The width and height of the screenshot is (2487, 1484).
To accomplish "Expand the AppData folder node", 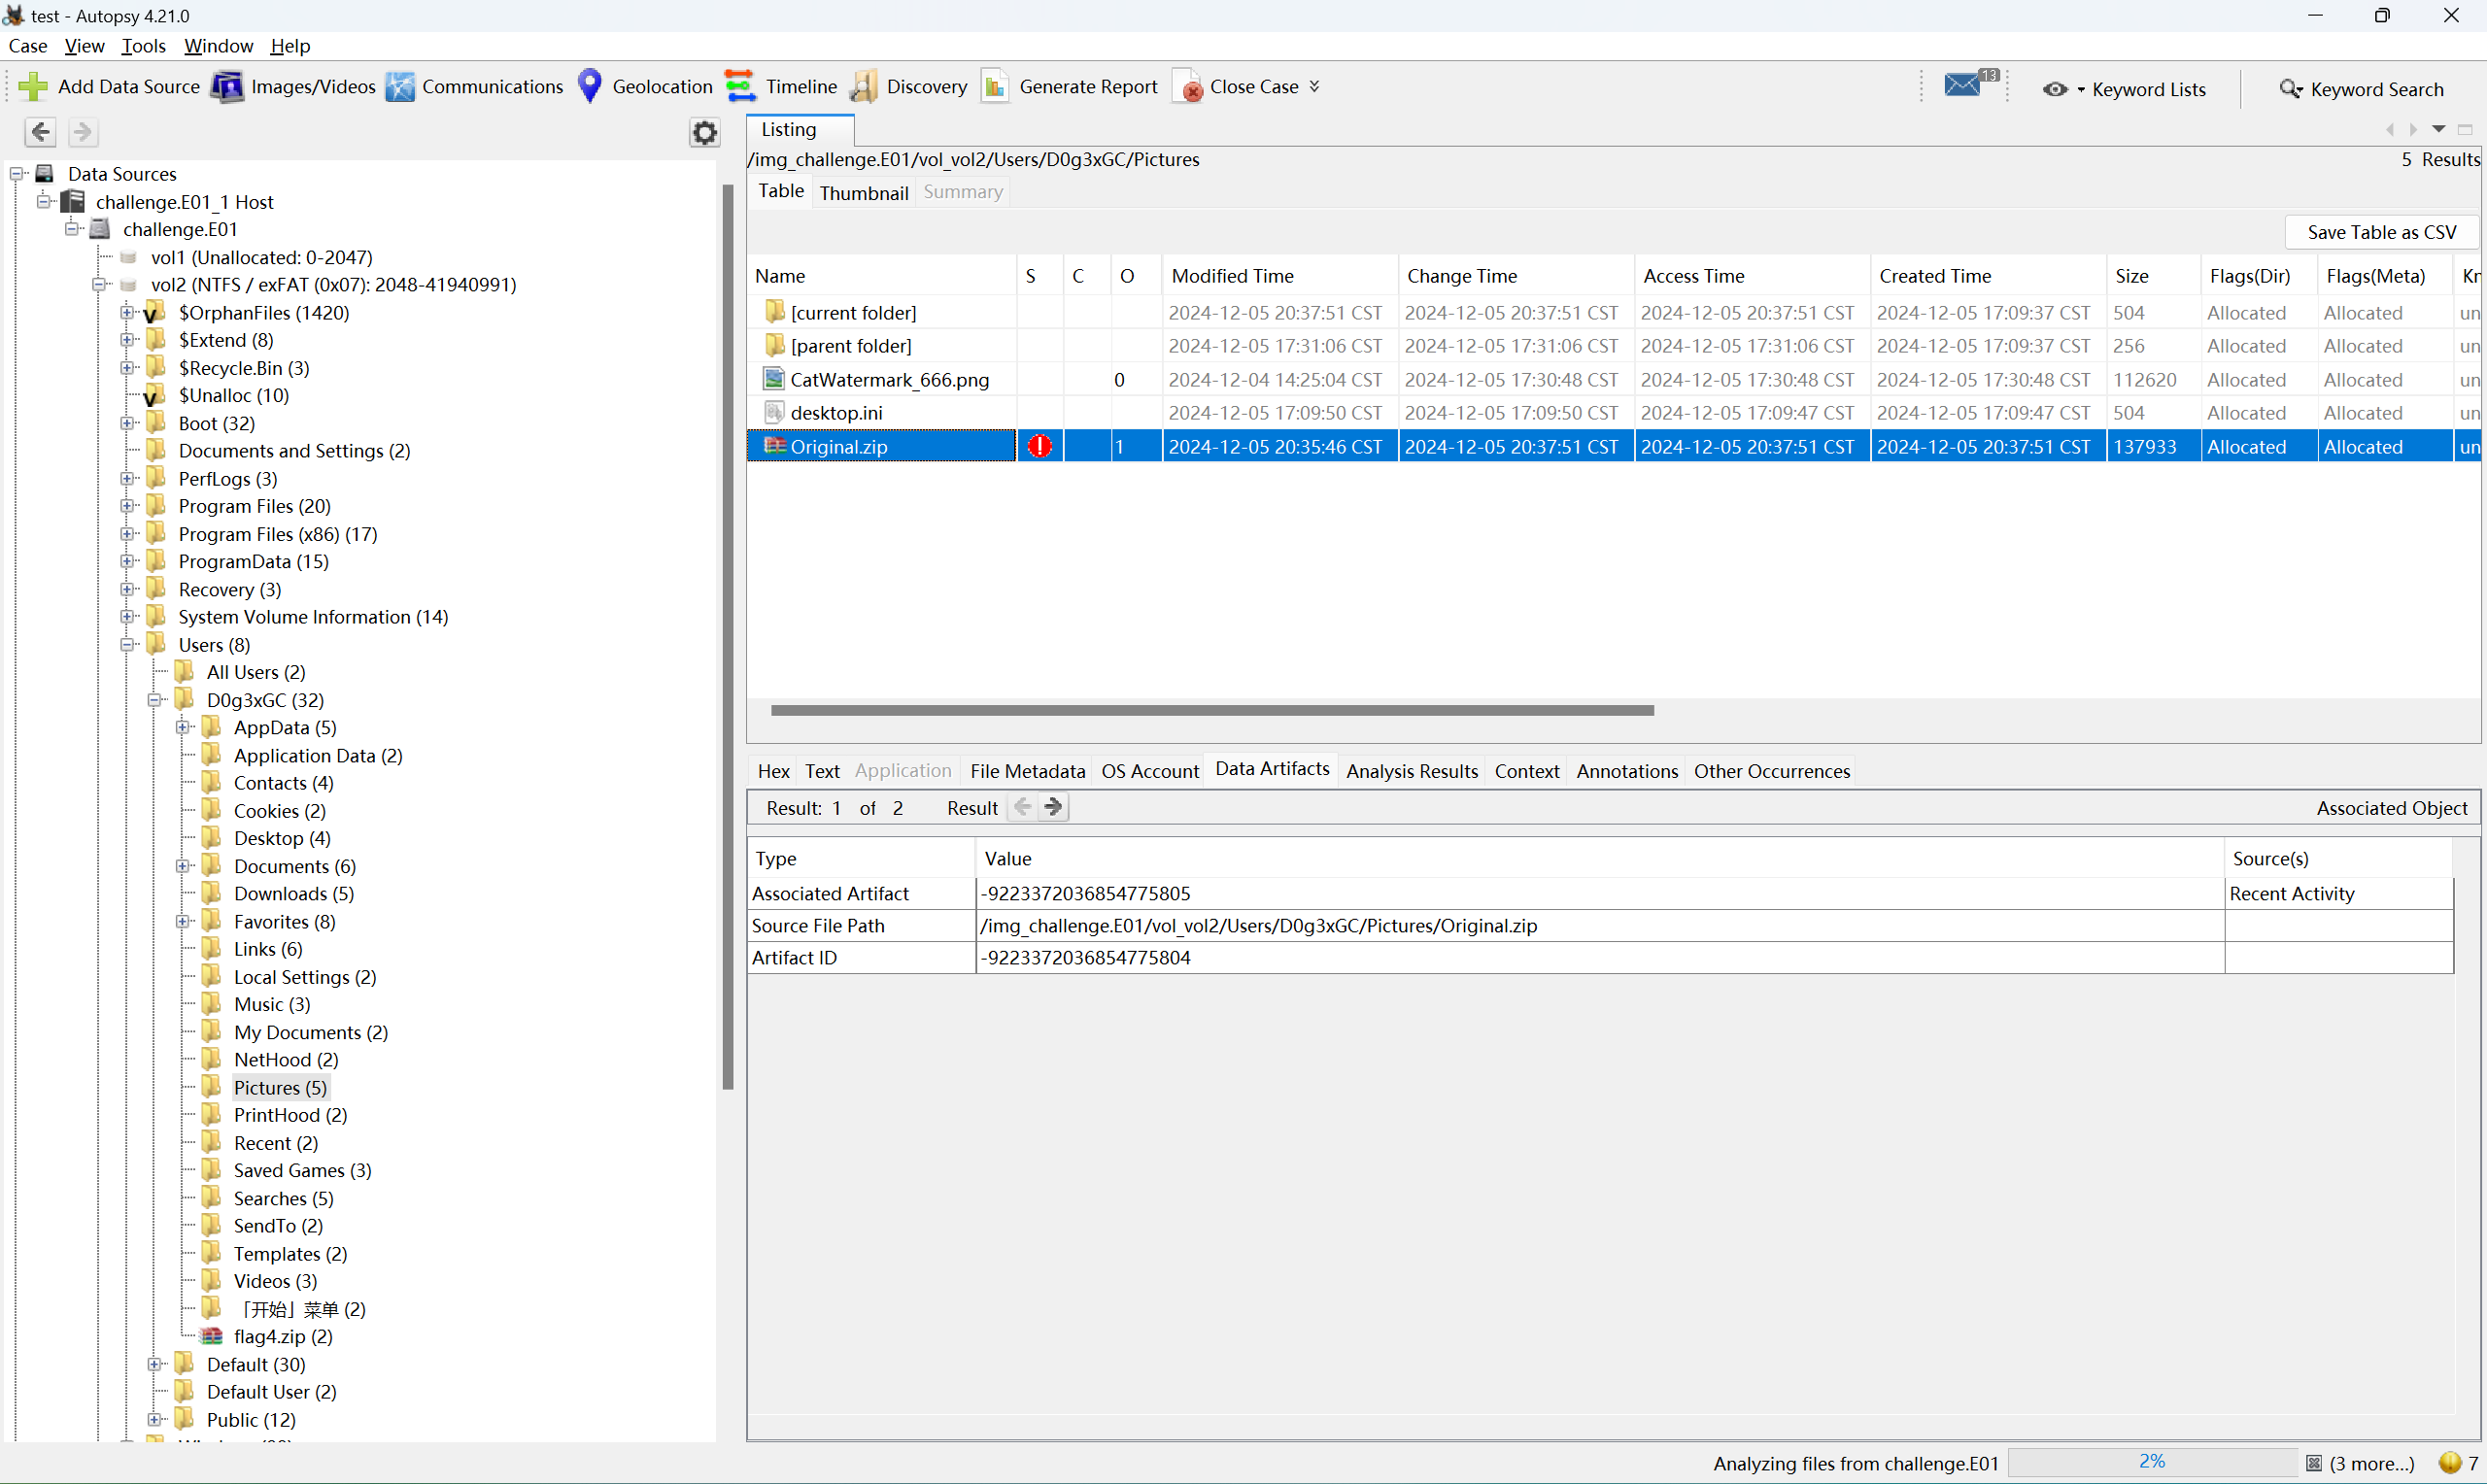I will click(183, 728).
